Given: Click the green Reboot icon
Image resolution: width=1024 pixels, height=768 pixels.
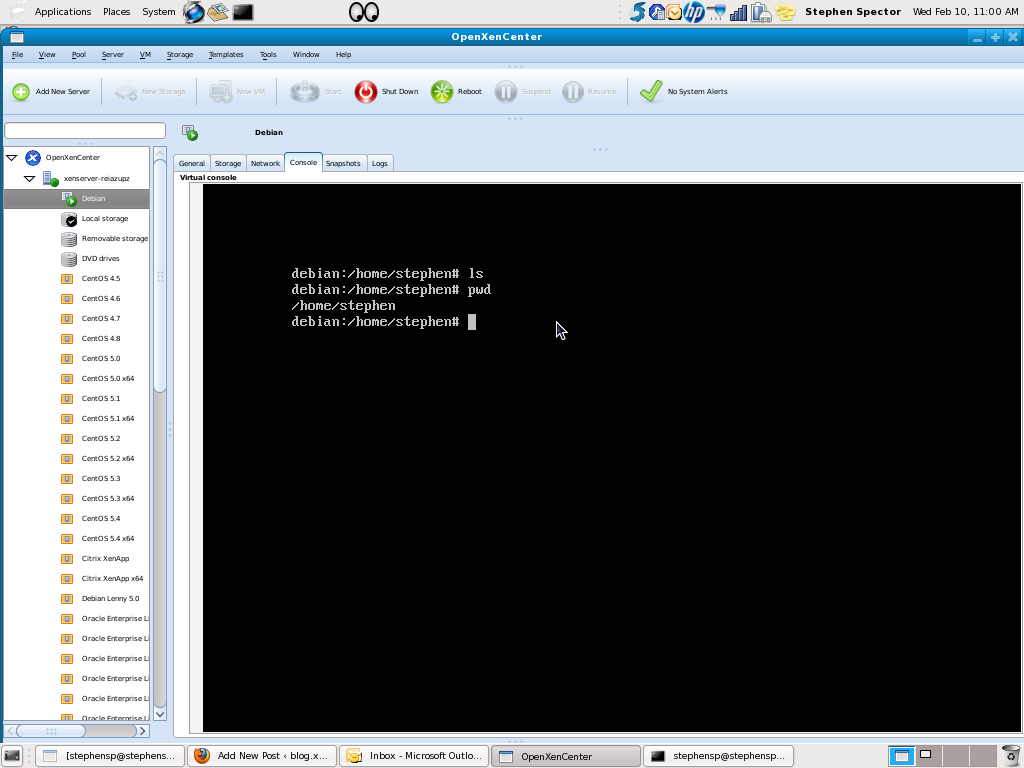Looking at the screenshot, I should pos(442,92).
